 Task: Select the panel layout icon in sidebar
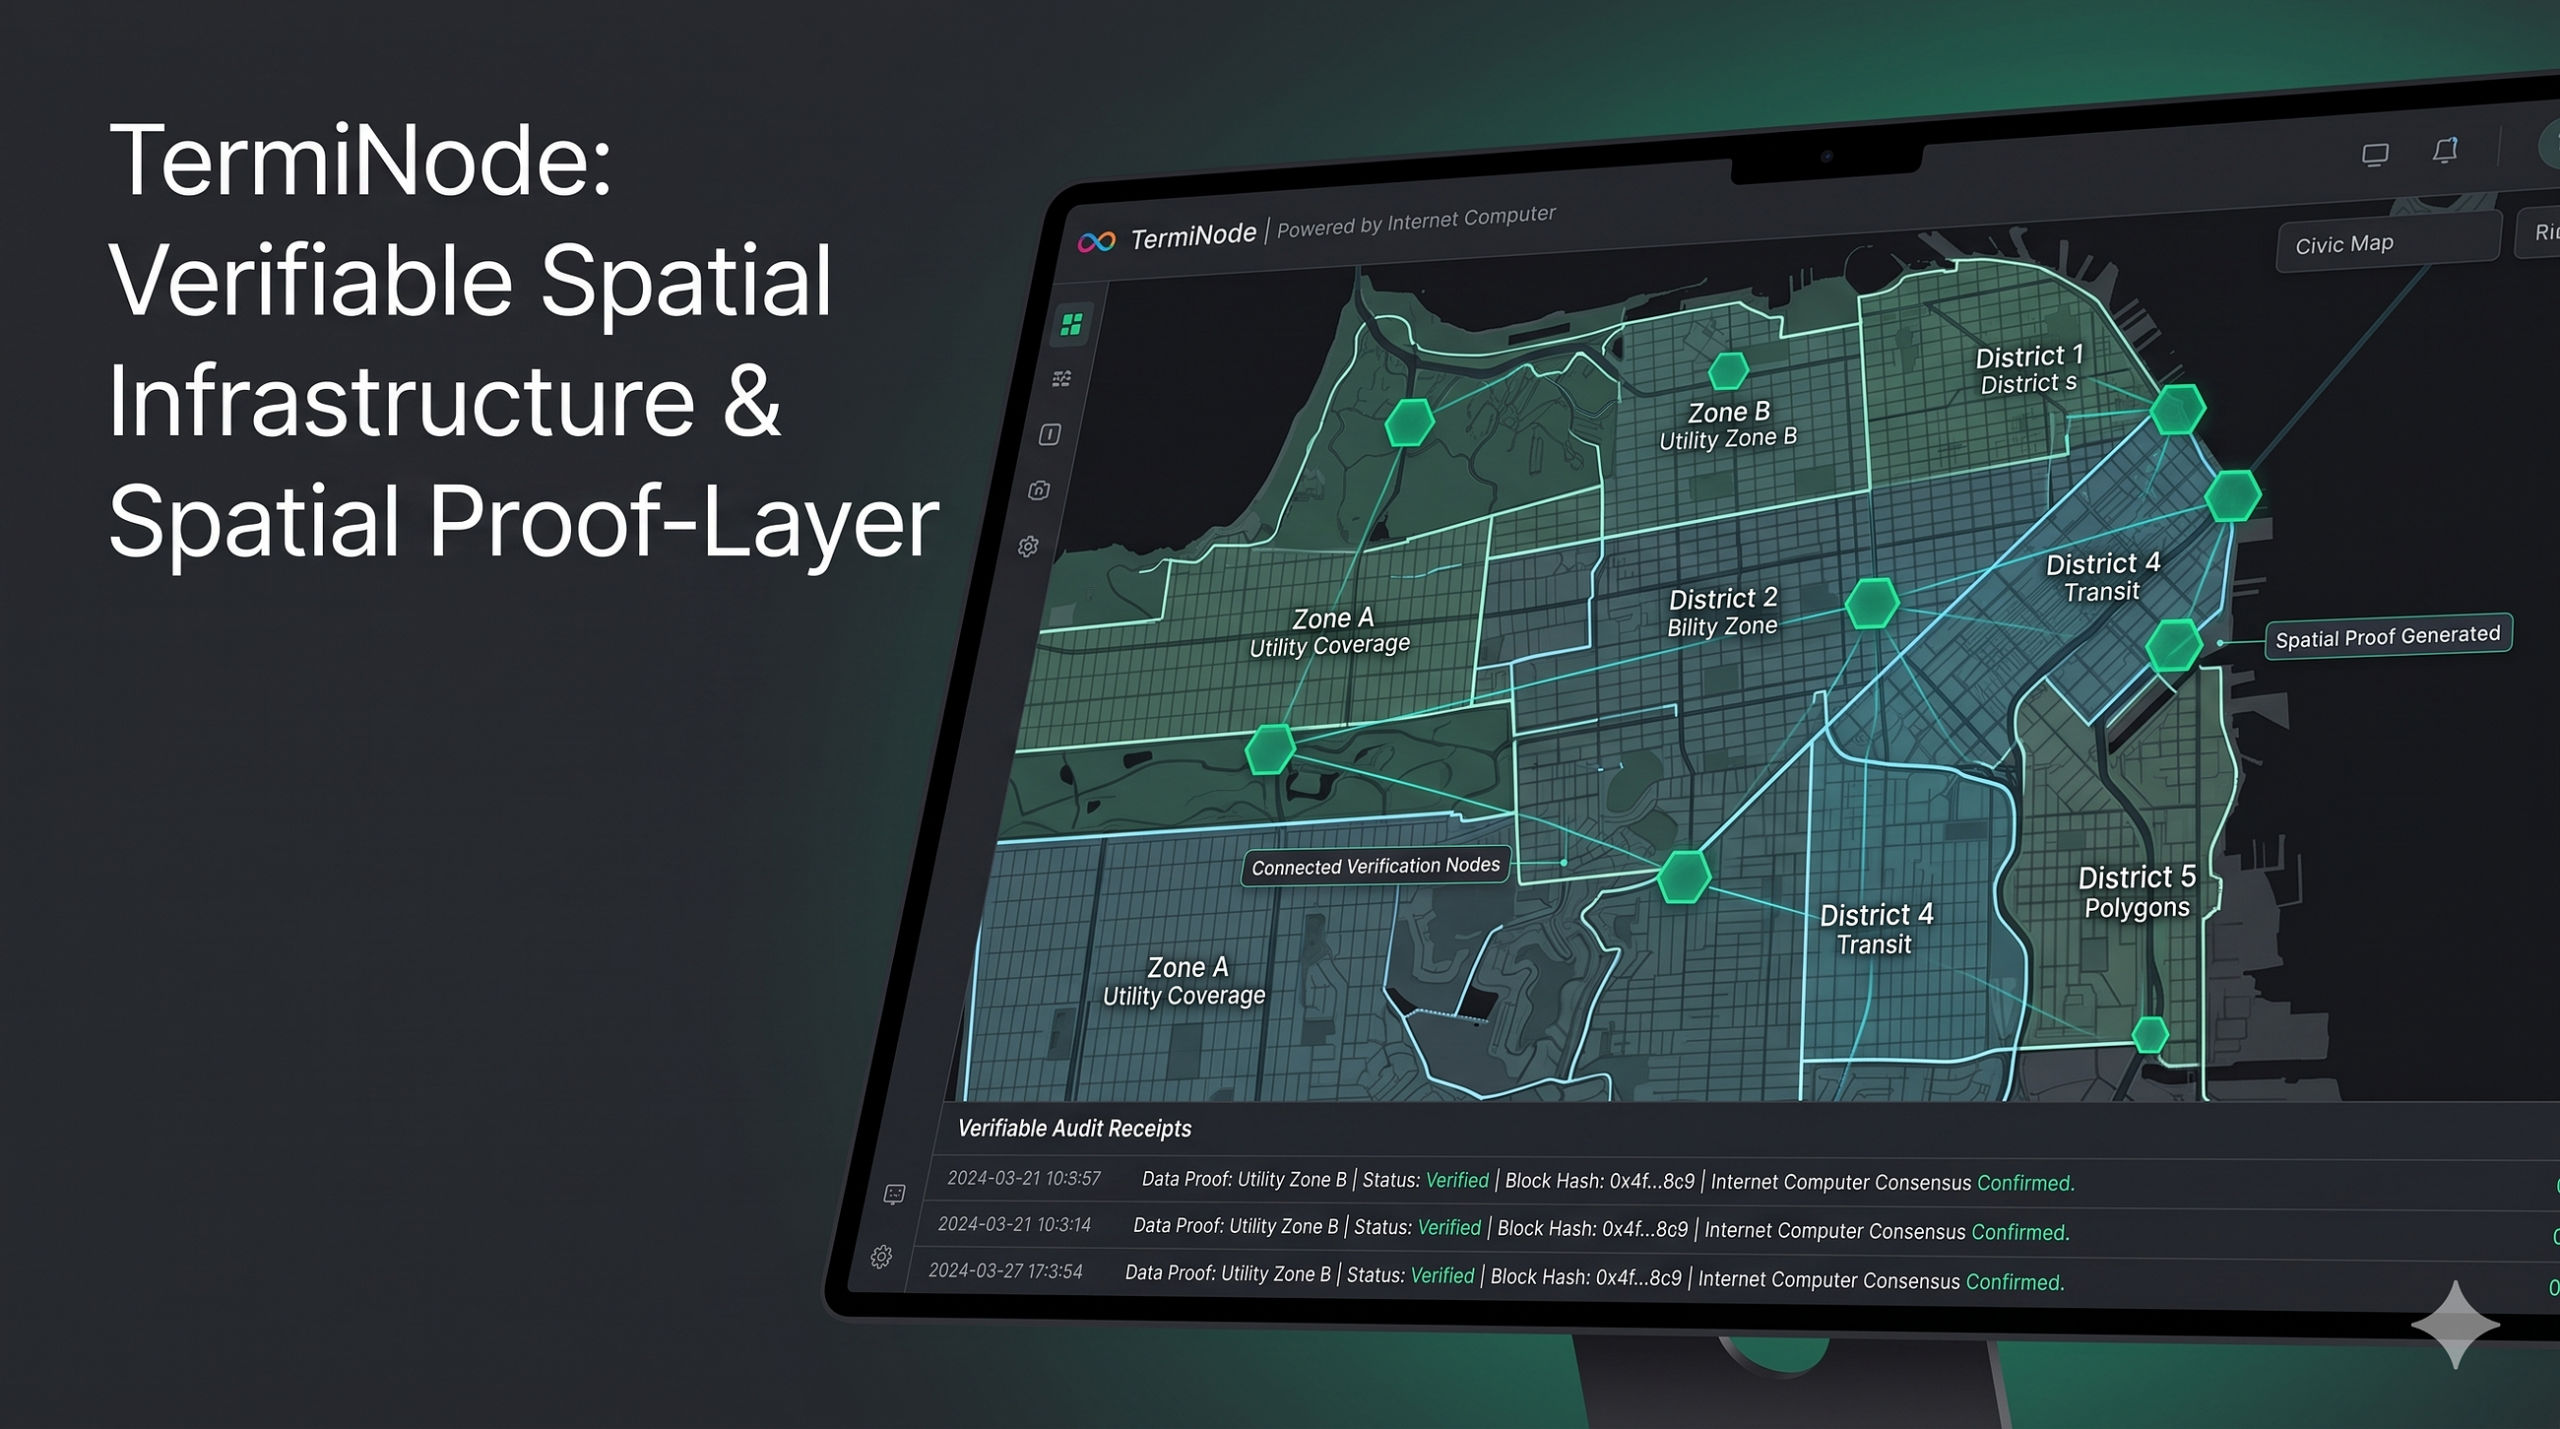1050,434
